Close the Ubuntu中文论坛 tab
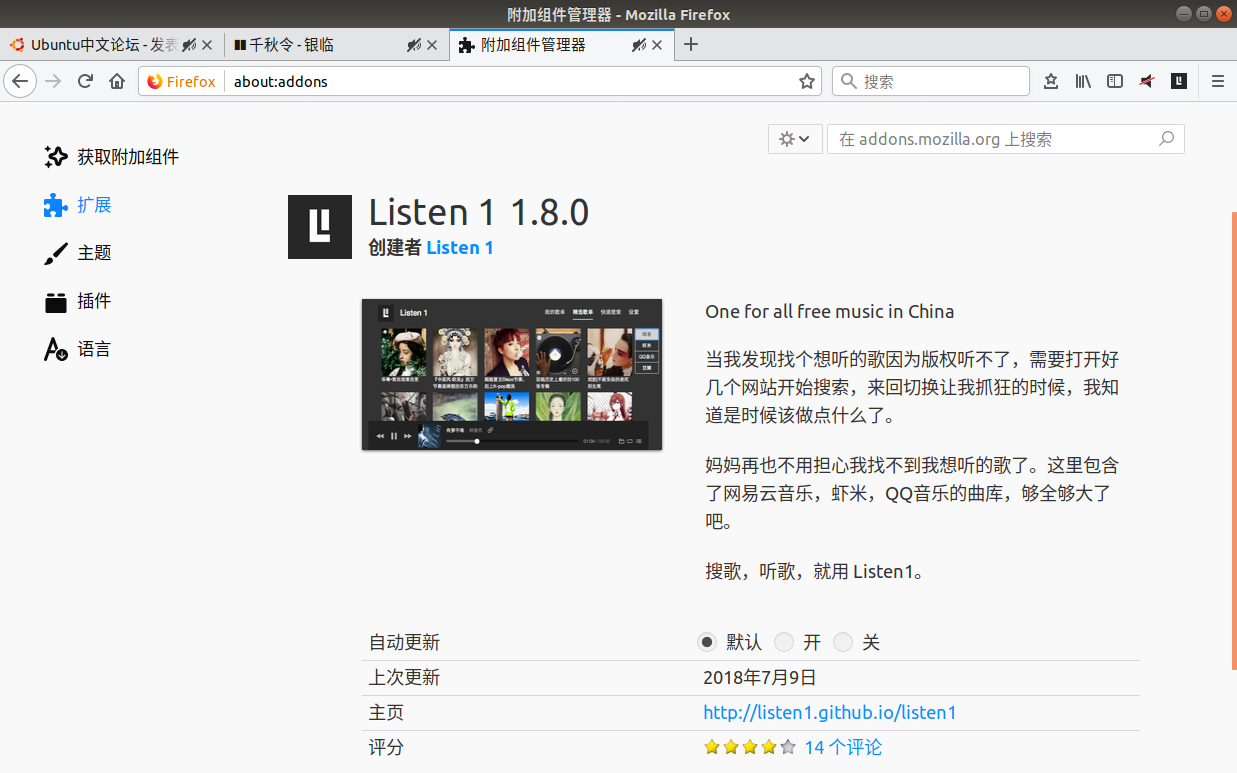 point(207,45)
